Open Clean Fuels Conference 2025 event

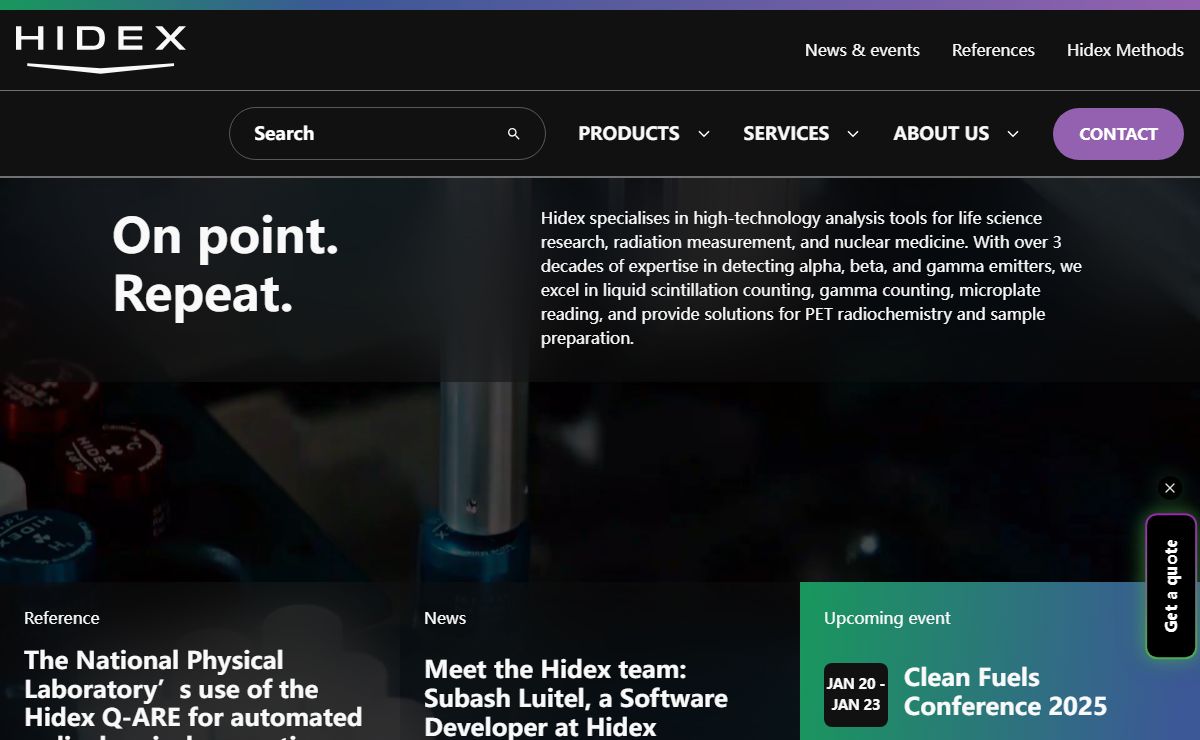[x=1005, y=692]
